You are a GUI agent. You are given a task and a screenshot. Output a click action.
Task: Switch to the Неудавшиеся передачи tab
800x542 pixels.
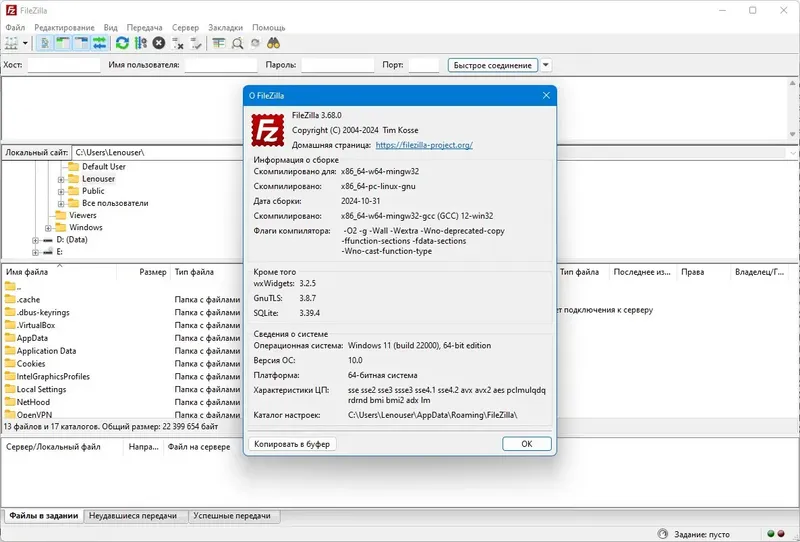[133, 516]
